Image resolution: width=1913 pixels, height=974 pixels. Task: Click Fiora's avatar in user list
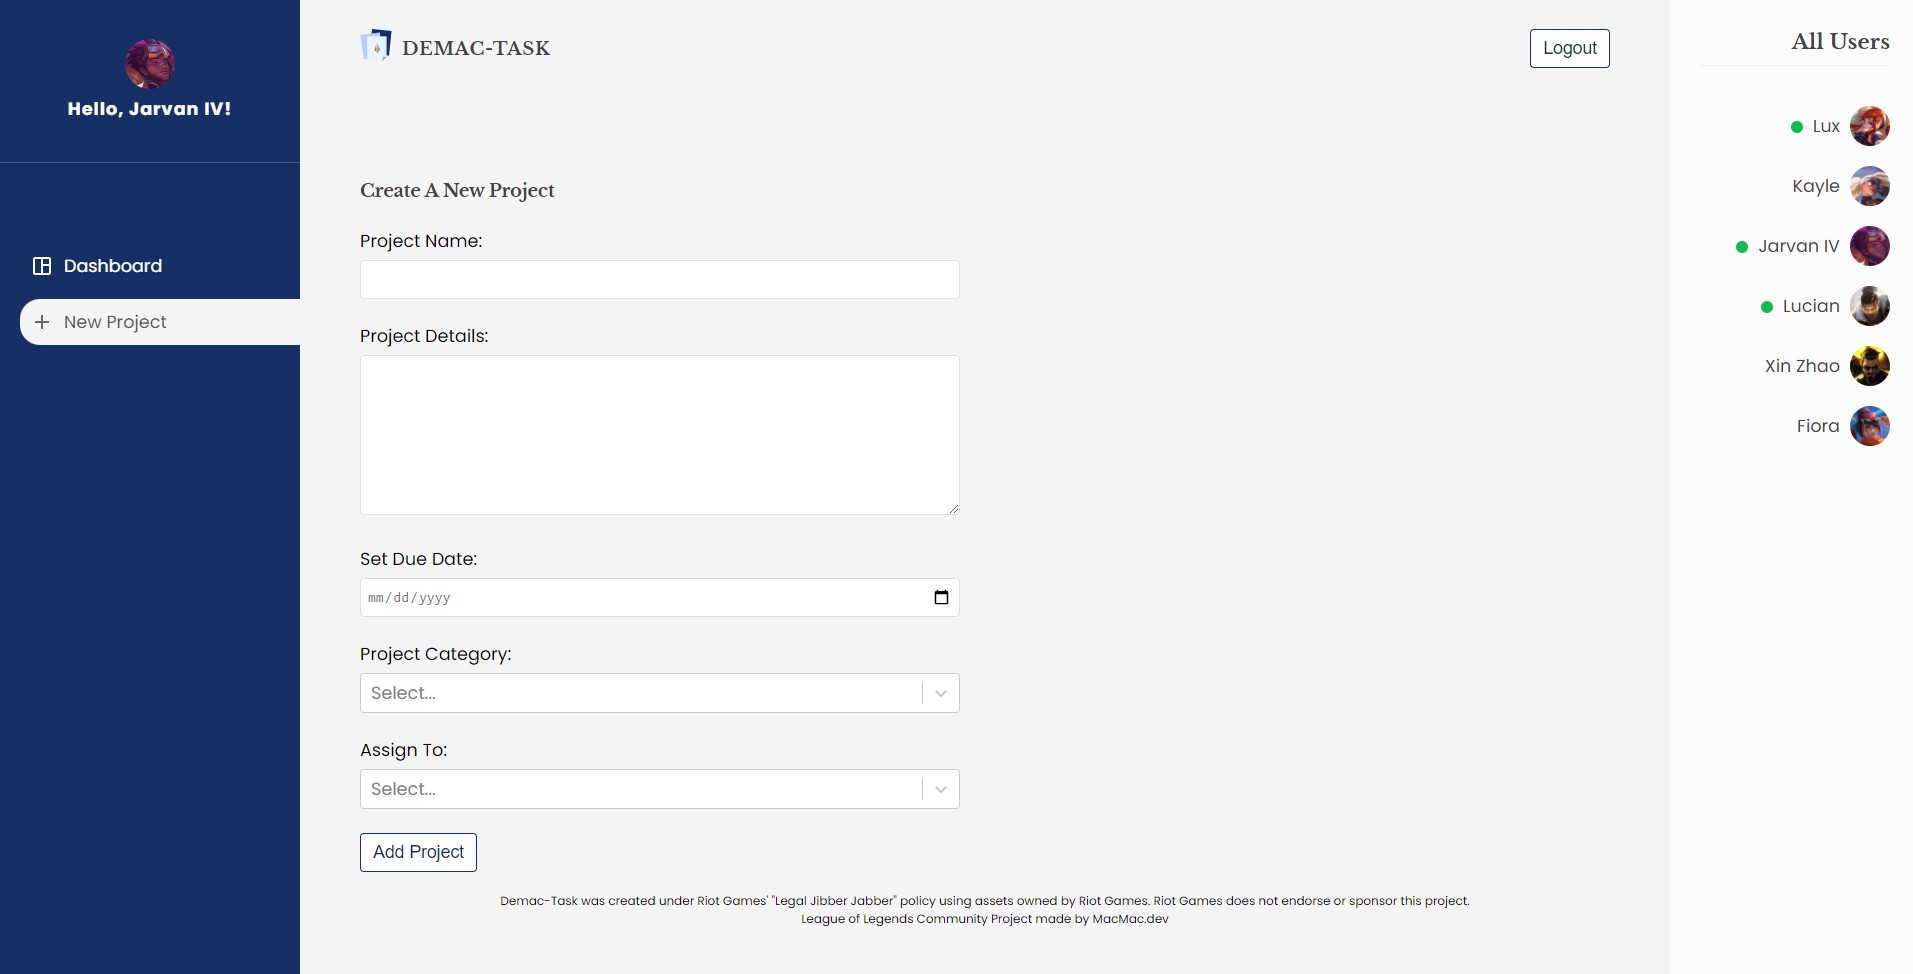(x=1869, y=426)
